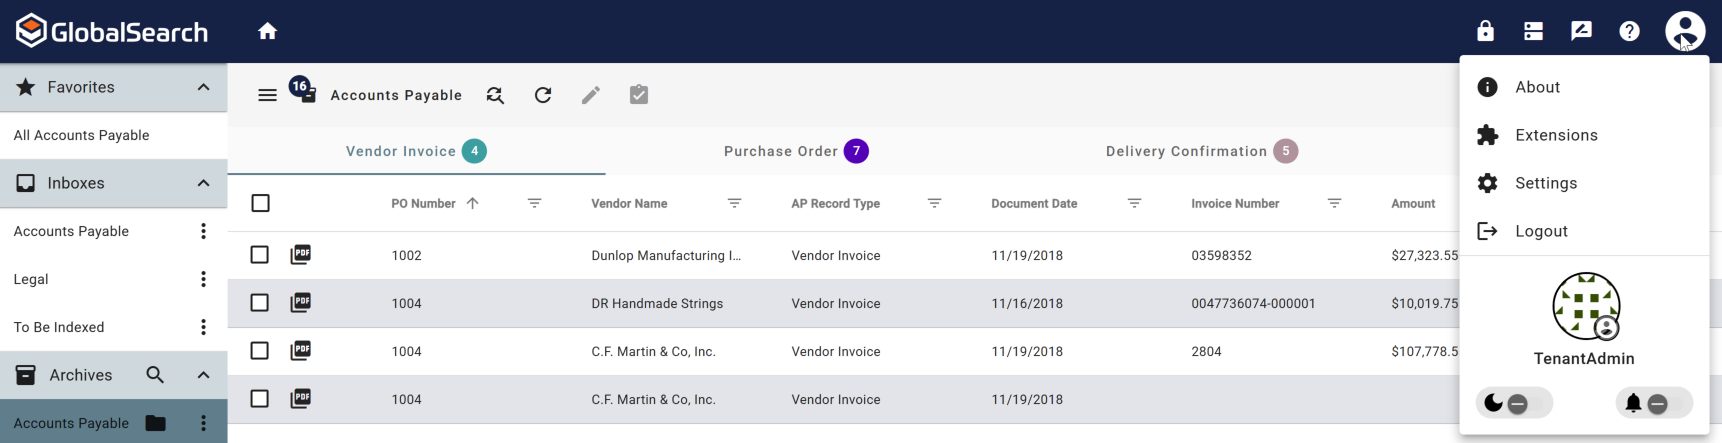This screenshot has height=443, width=1722.
Task: Toggle the dark mode moon switch
Action: click(x=1513, y=403)
